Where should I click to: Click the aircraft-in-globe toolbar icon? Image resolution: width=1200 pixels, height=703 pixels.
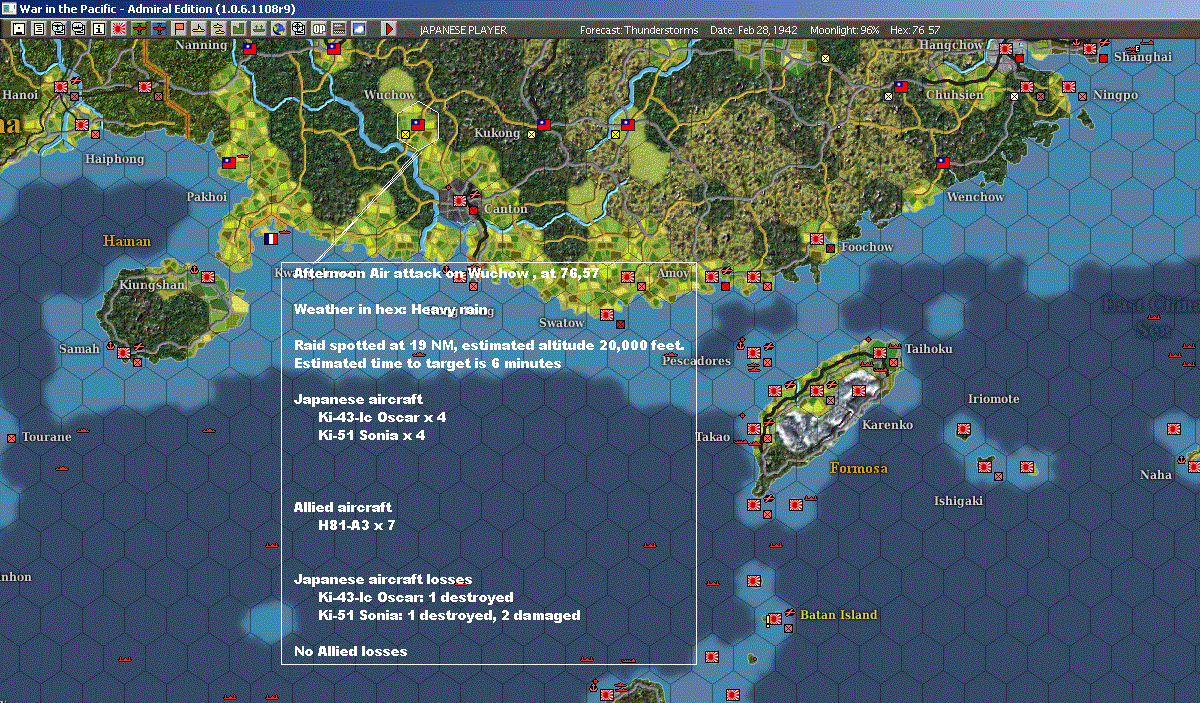tap(59, 29)
